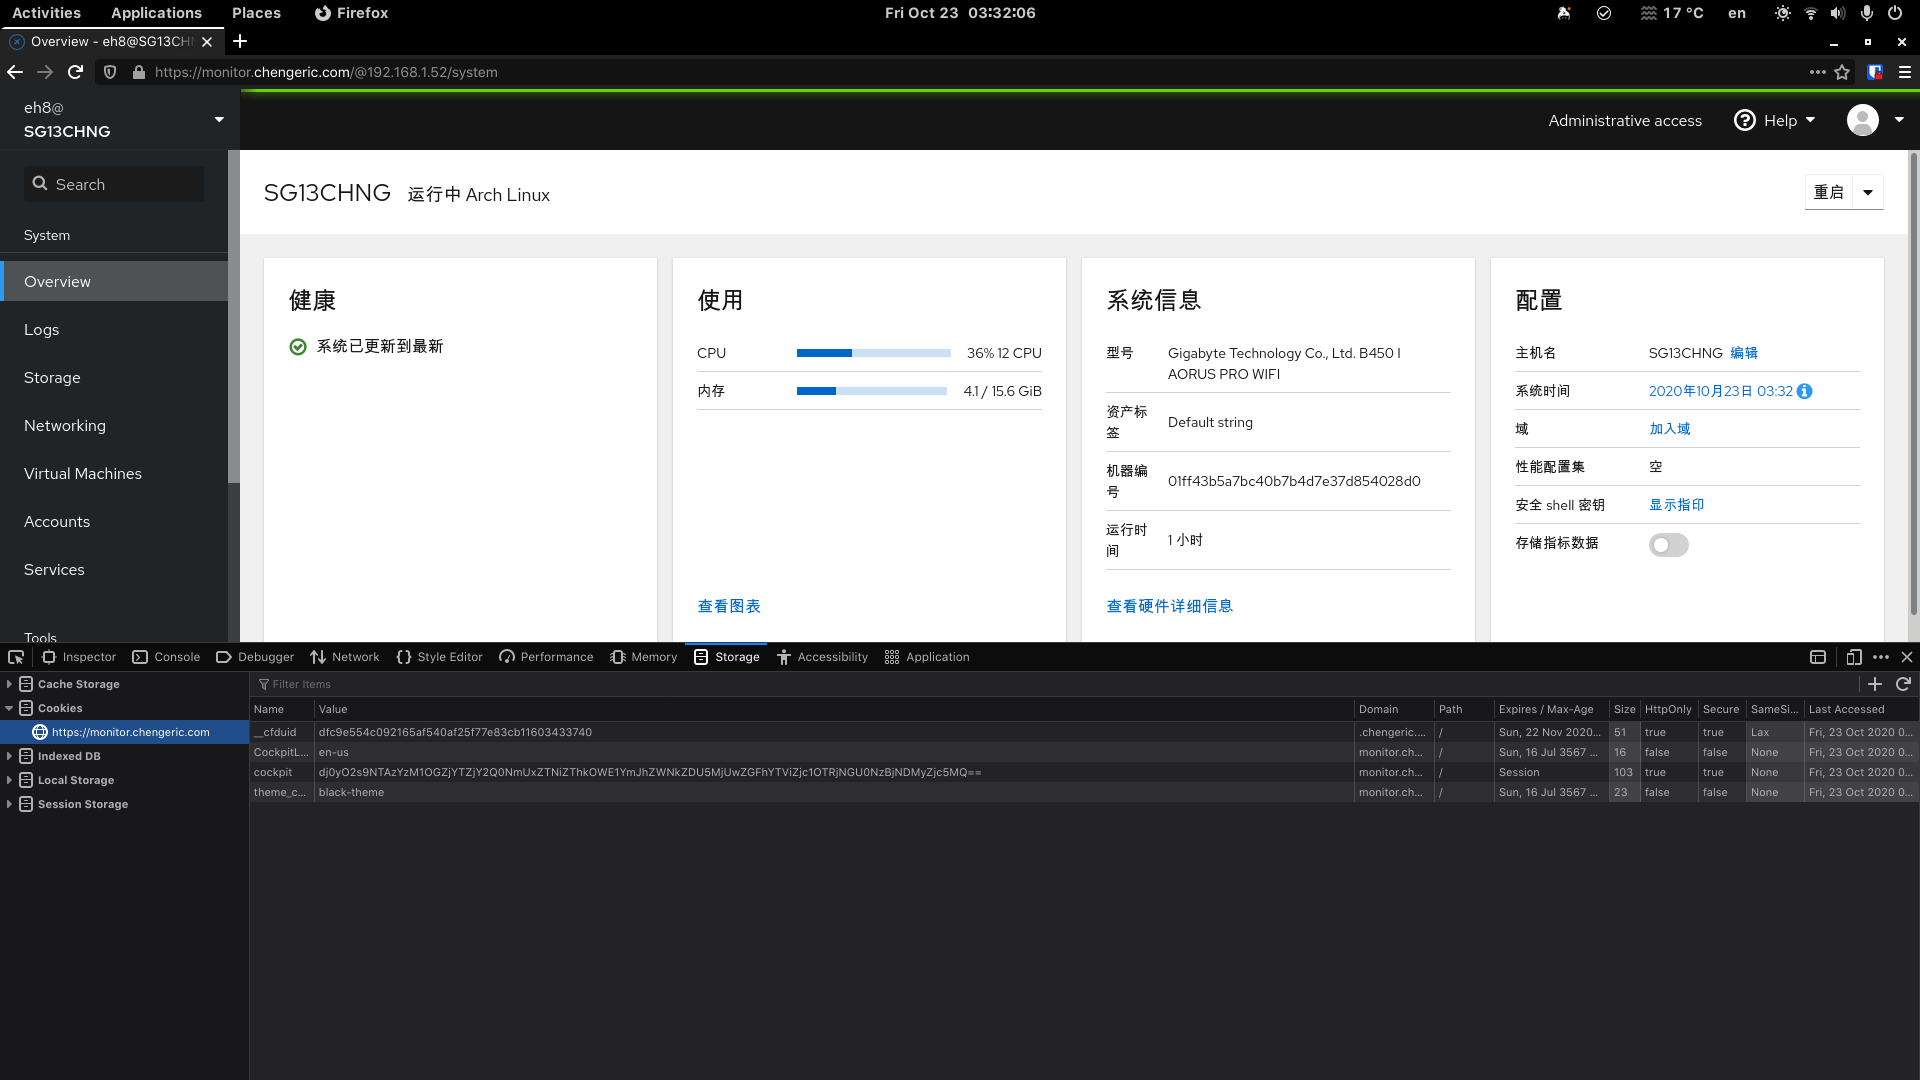Viewport: 1920px width, 1080px height.
Task: Refresh the storage items list
Action: [1903, 684]
